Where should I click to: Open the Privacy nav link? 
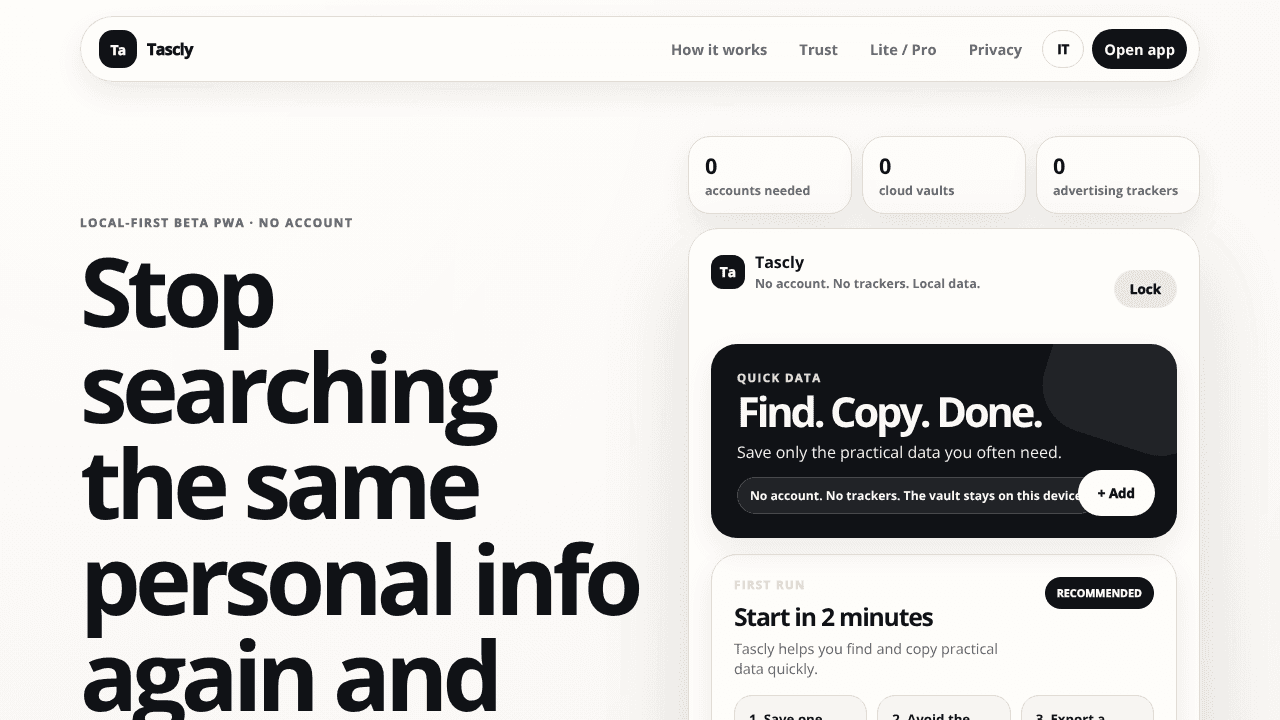(x=995, y=49)
